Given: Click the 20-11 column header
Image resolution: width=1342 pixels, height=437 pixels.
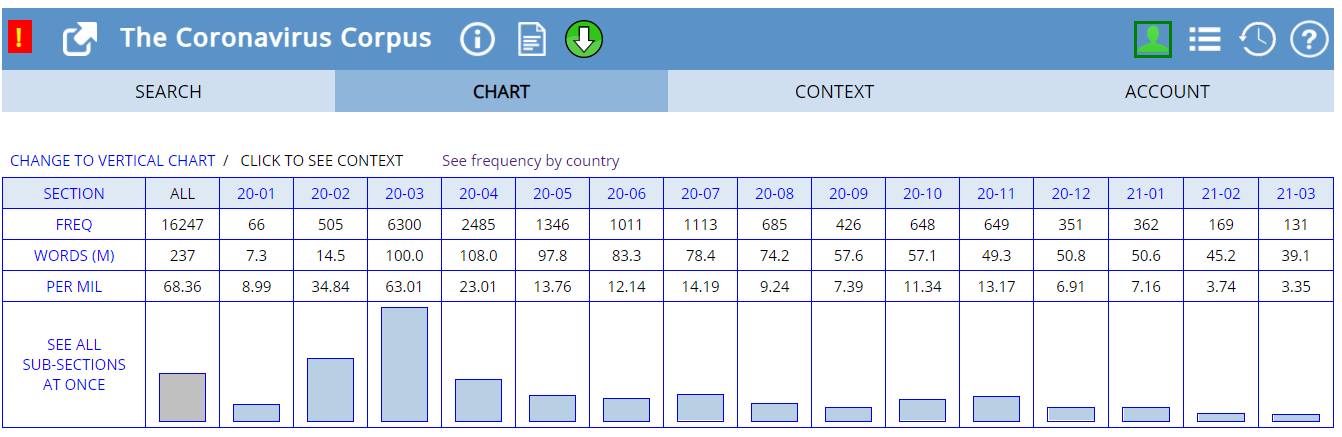Looking at the screenshot, I should [996, 193].
